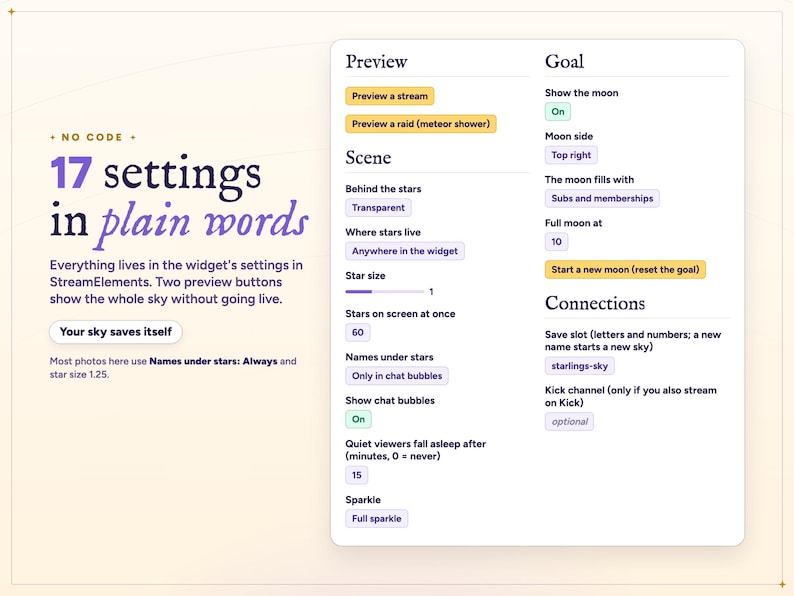
Task: Open the Only in chat bubbles dropdown
Action: tap(397, 376)
